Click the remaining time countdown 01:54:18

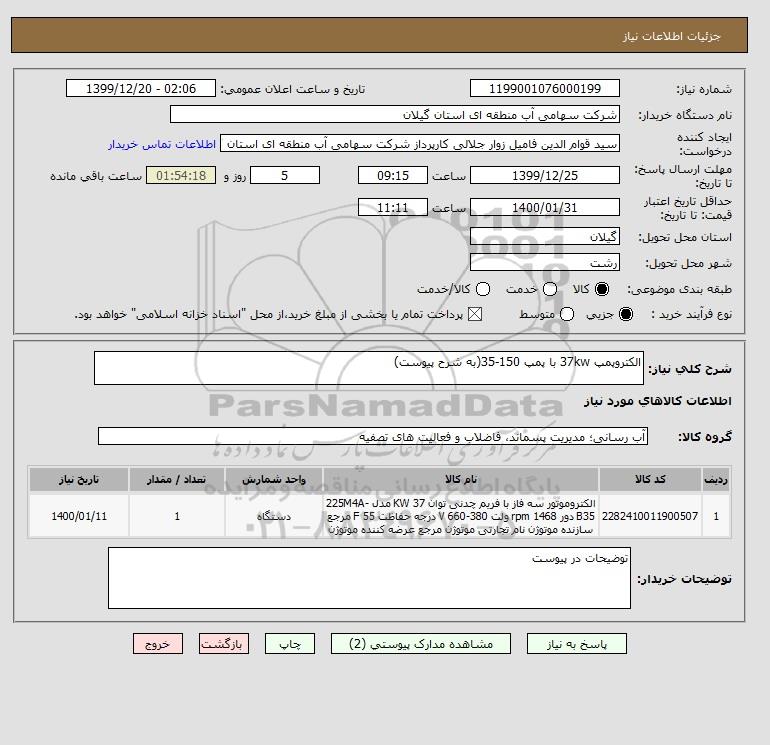tap(181, 175)
